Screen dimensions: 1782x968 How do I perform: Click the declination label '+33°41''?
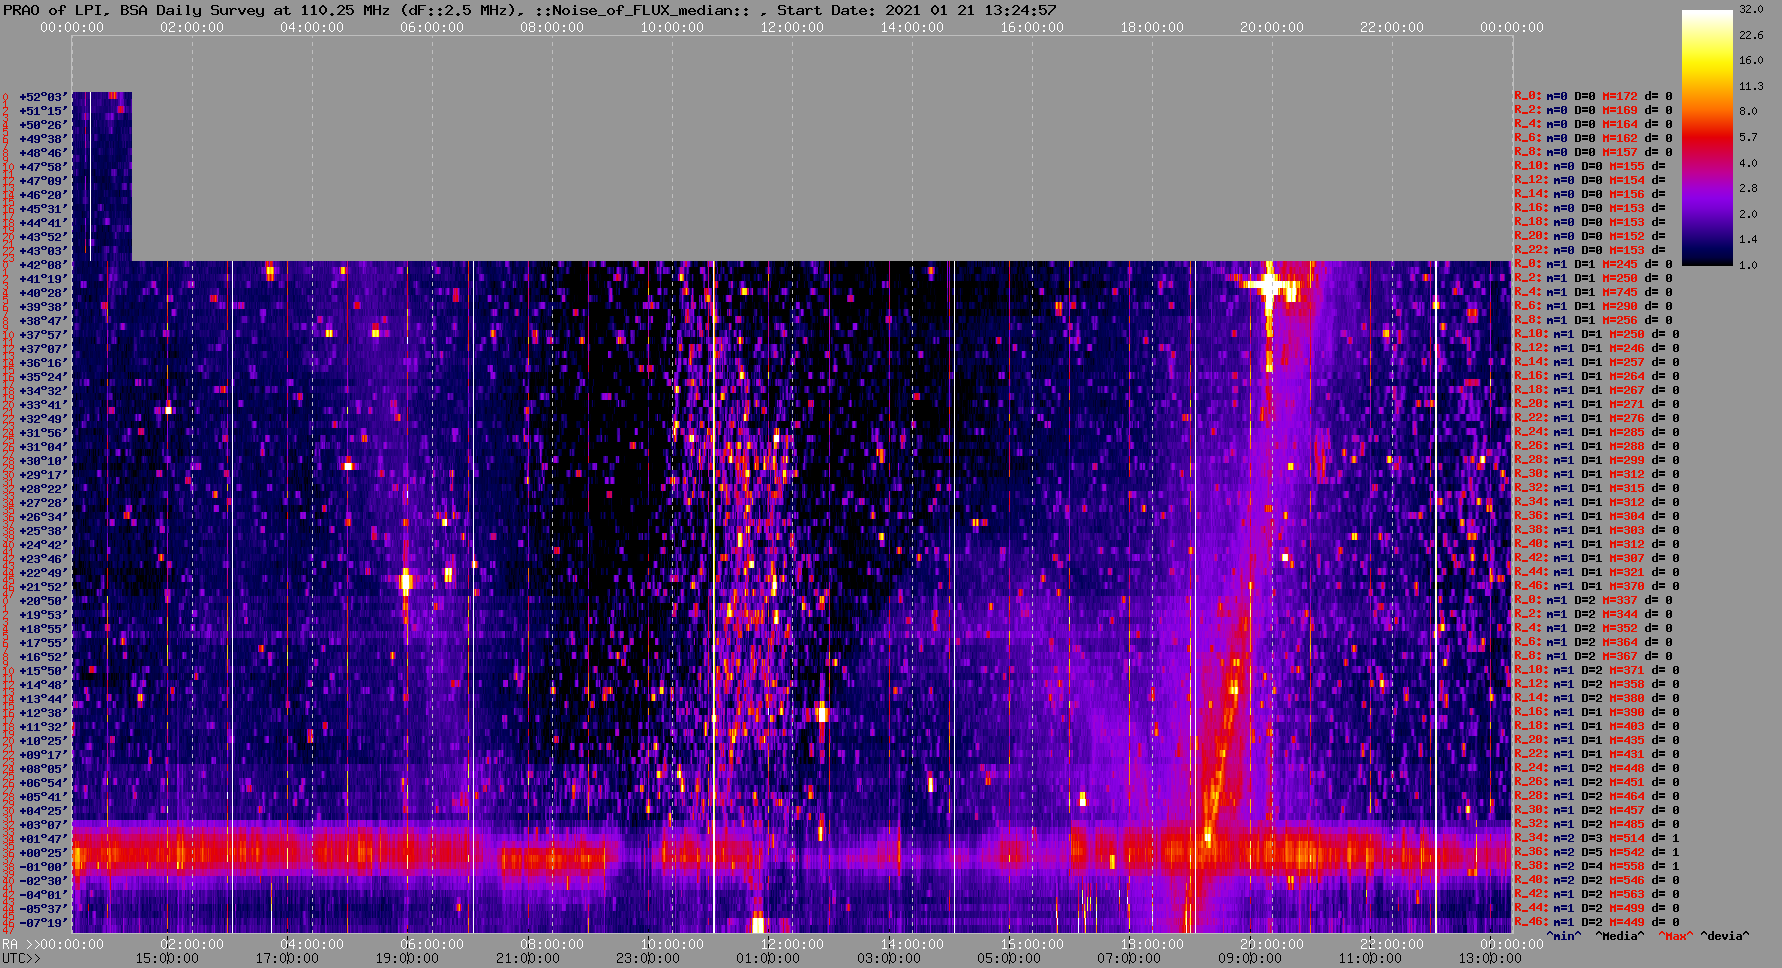tap(43, 405)
